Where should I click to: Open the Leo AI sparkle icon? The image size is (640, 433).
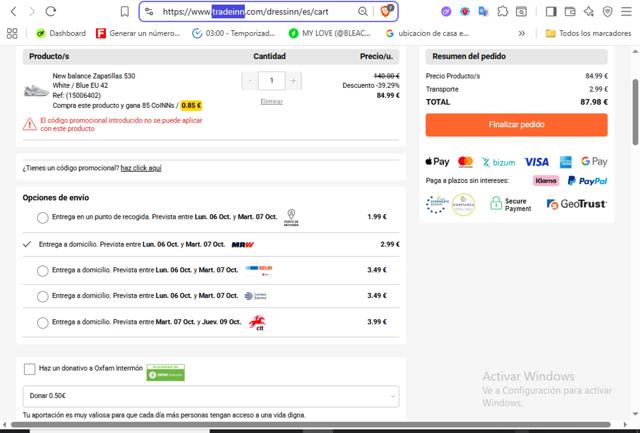pyautogui.click(x=589, y=11)
